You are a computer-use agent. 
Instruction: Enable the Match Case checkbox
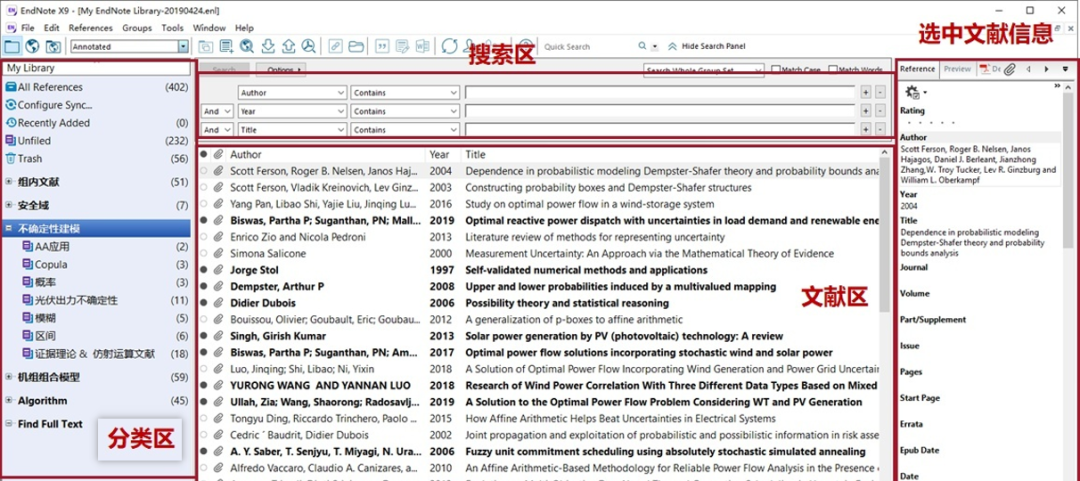776,70
